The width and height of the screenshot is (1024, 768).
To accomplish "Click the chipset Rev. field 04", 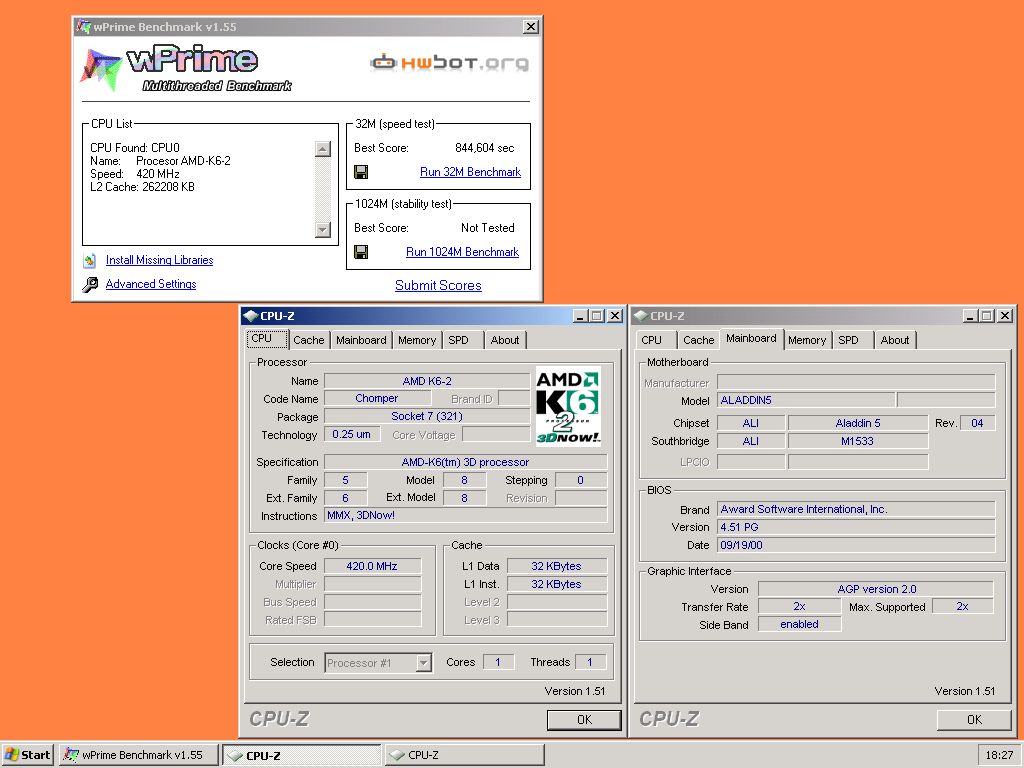I will click(x=978, y=423).
